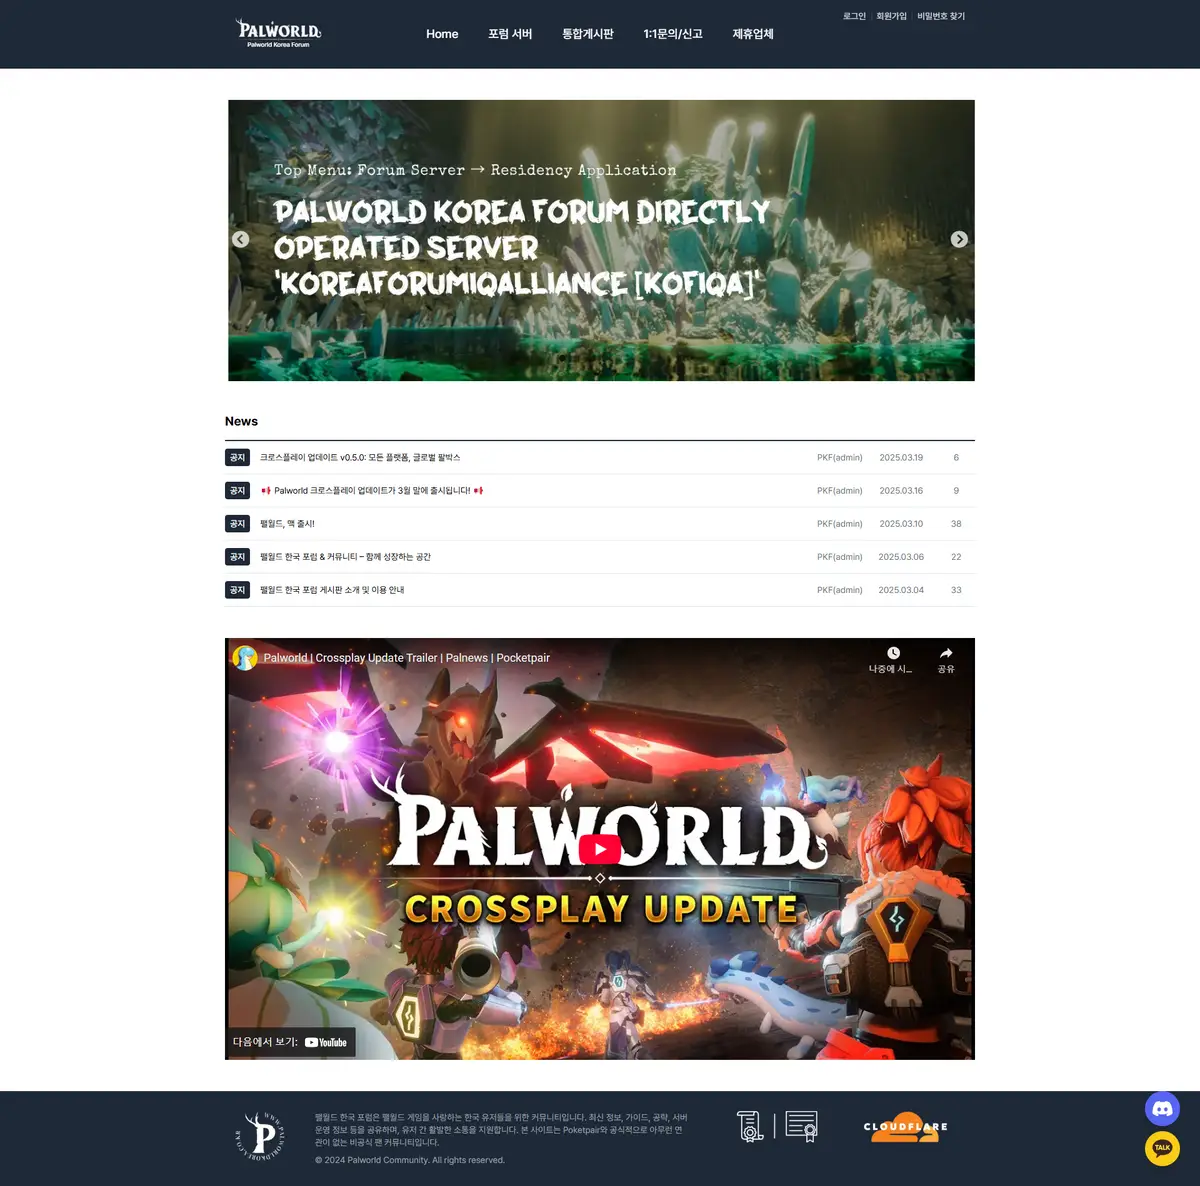Click the view count 38
The width and height of the screenshot is (1200, 1186).
[956, 524]
